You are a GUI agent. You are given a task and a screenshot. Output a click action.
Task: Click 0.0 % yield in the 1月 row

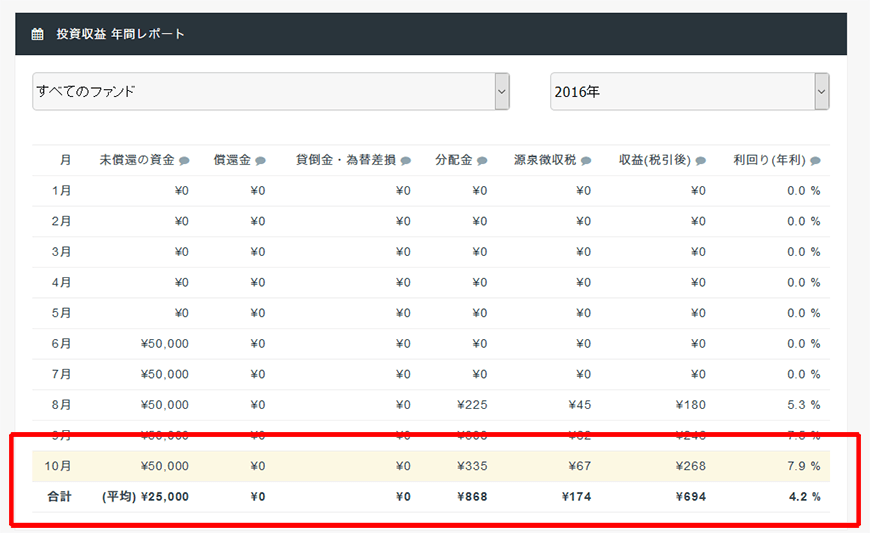click(804, 191)
